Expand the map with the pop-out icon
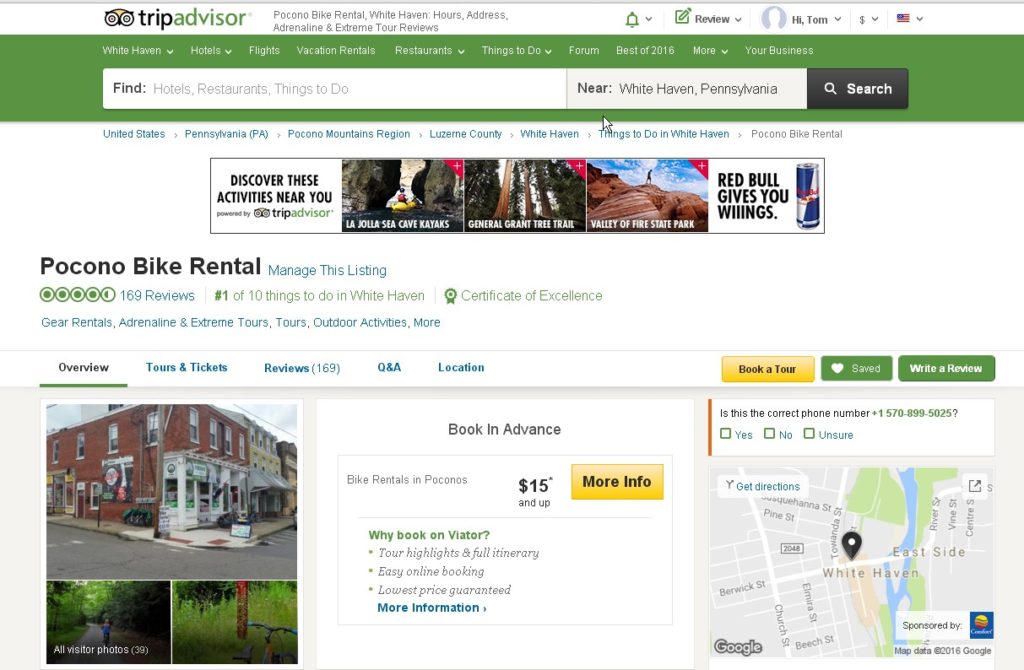Screen dimensions: 1024x670 (x=974, y=486)
